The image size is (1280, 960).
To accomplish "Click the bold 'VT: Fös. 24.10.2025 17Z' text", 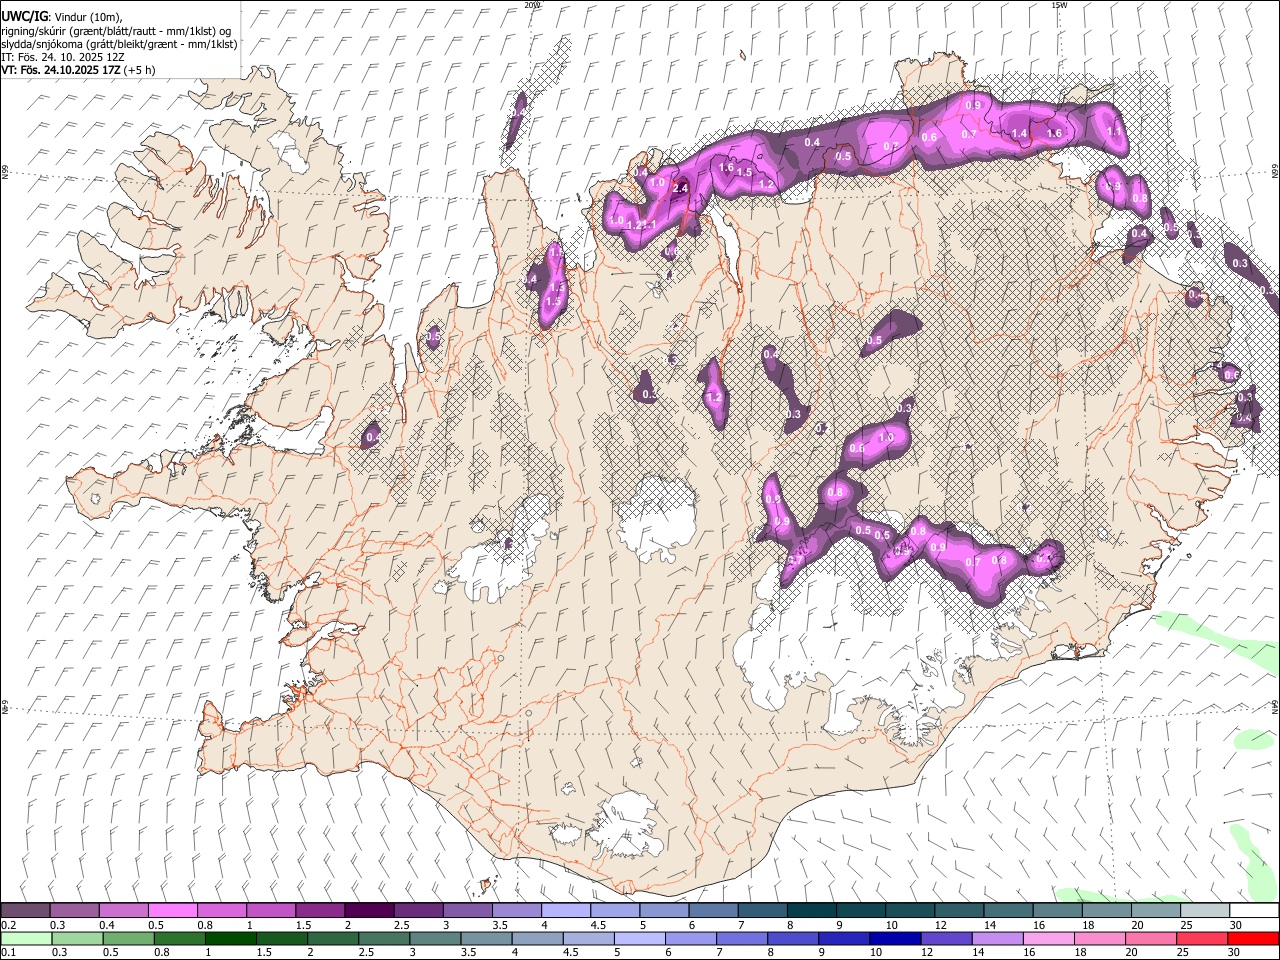I will point(60,70).
